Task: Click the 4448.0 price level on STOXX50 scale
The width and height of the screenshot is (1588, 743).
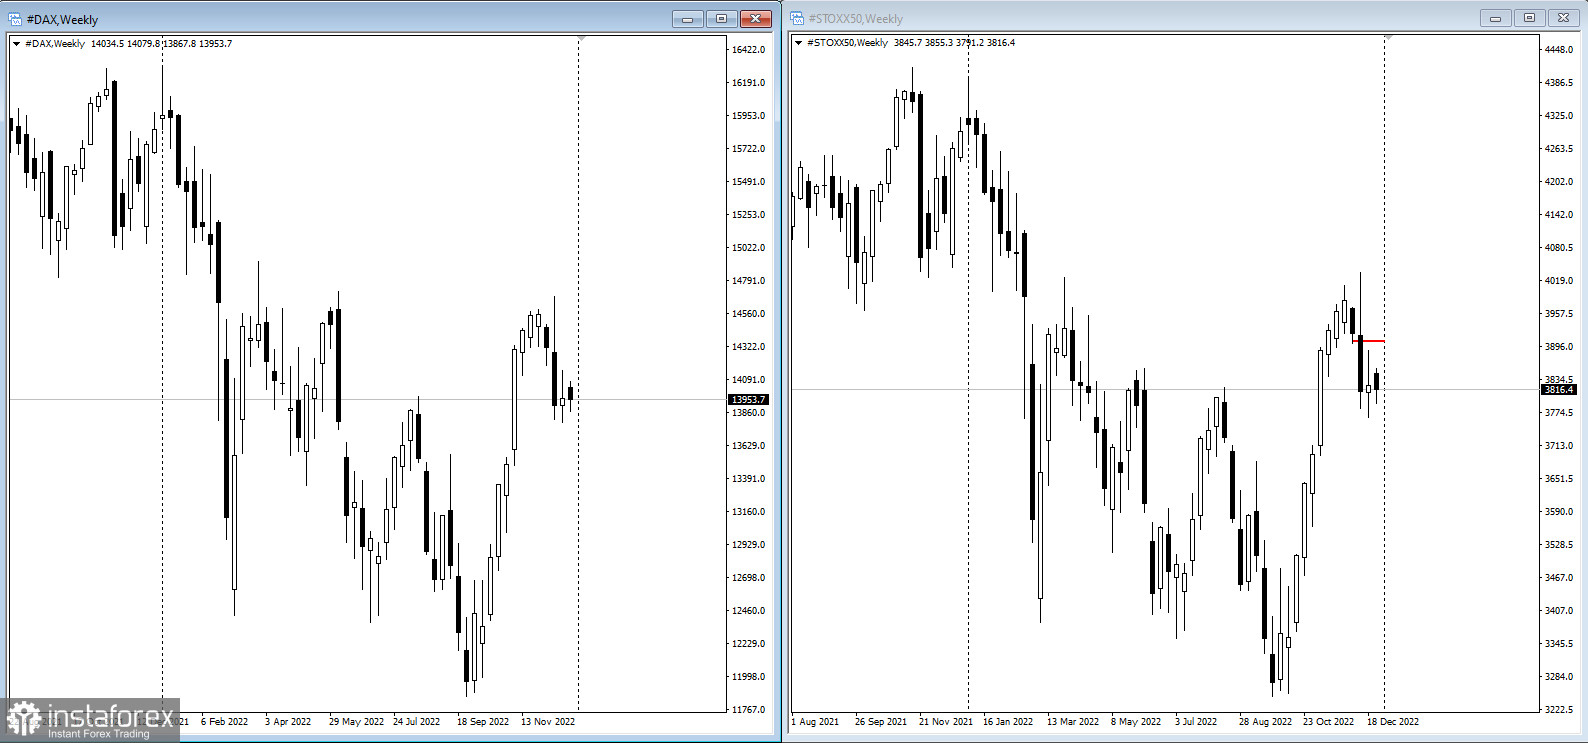Action: (1558, 49)
